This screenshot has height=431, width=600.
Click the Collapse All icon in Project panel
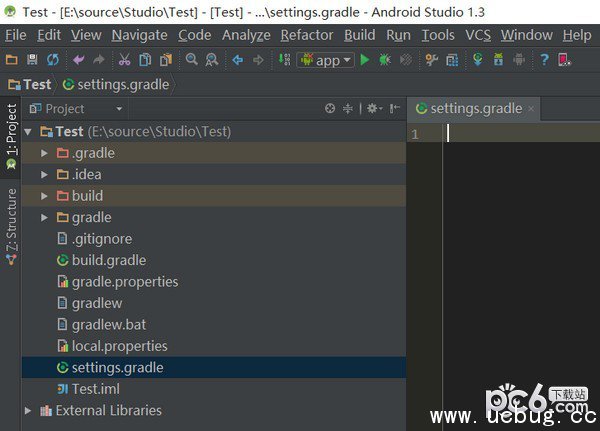point(347,109)
